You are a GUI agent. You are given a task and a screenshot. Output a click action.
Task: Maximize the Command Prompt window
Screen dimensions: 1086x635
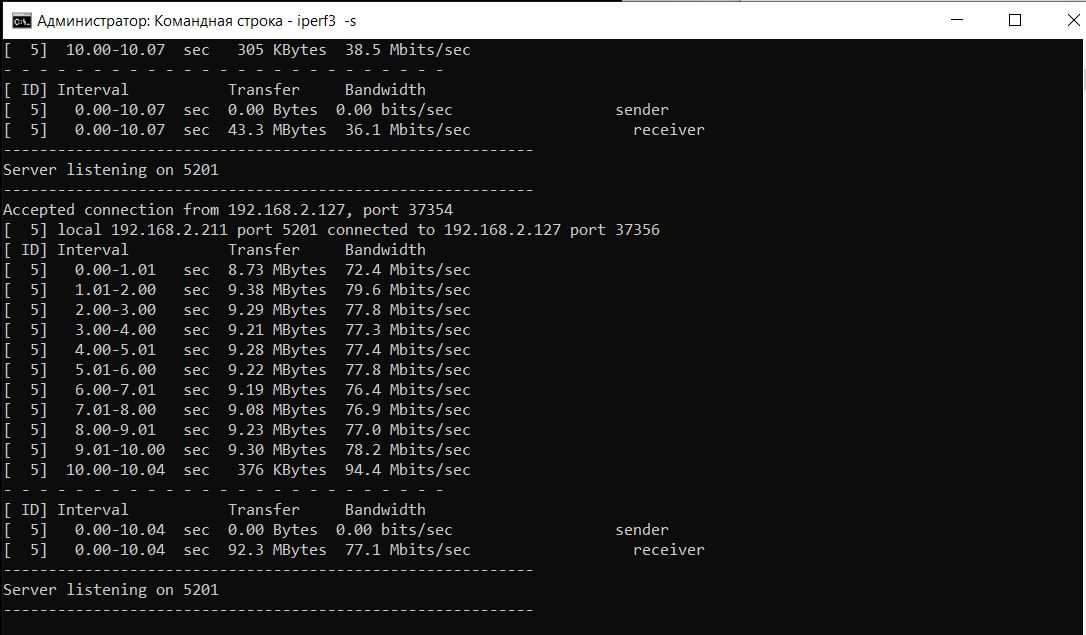pyautogui.click(x=1014, y=20)
